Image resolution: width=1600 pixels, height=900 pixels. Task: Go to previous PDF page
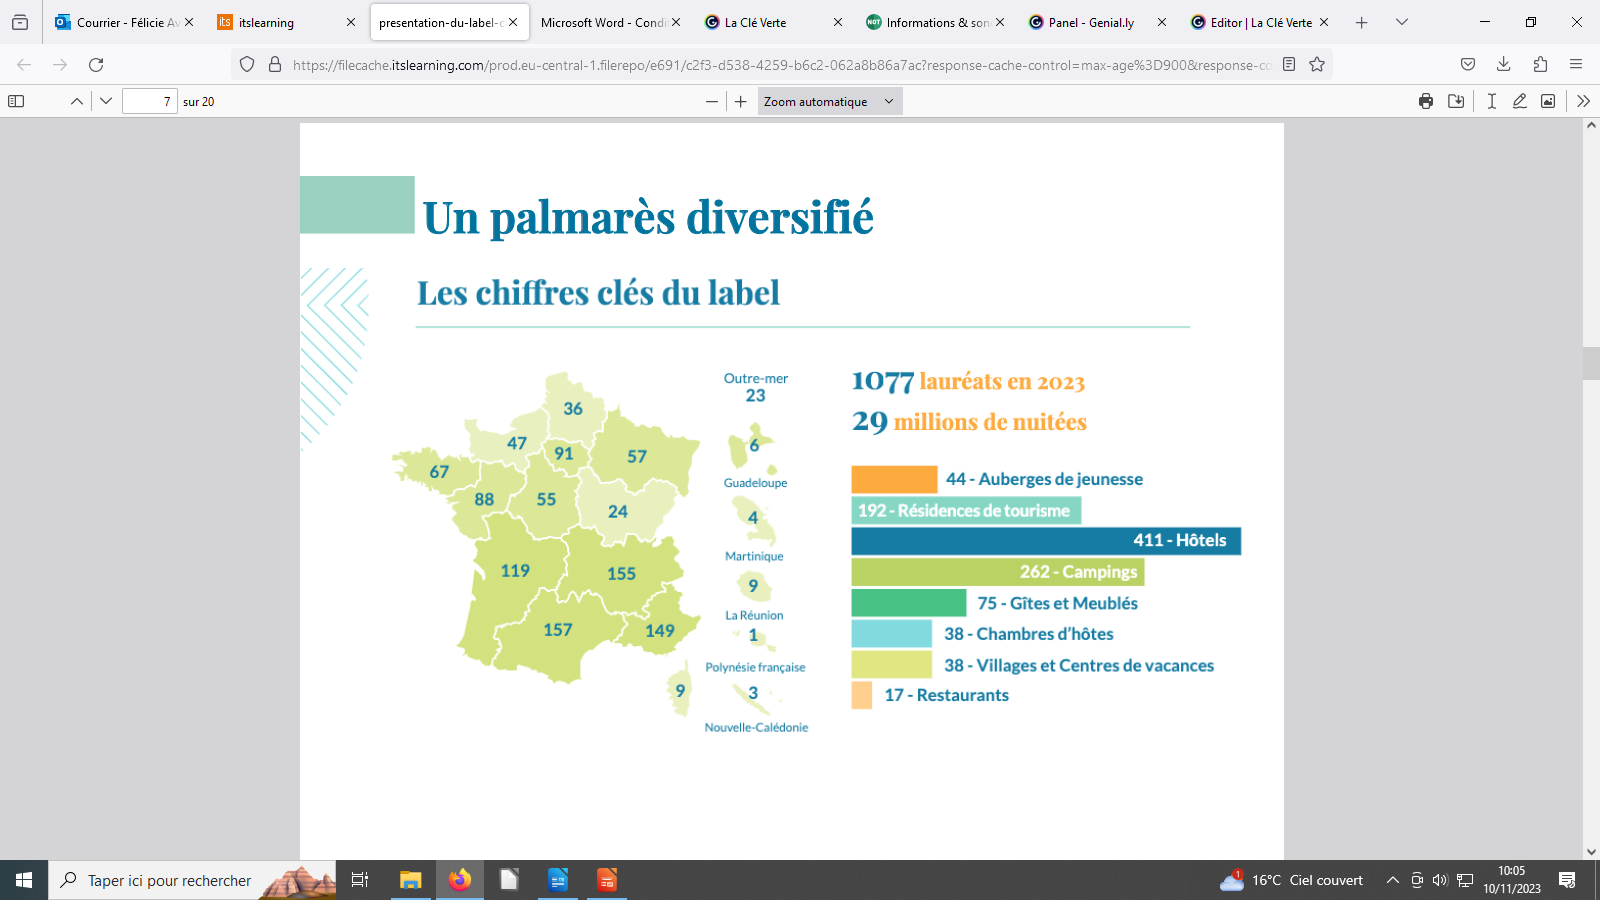(76, 101)
